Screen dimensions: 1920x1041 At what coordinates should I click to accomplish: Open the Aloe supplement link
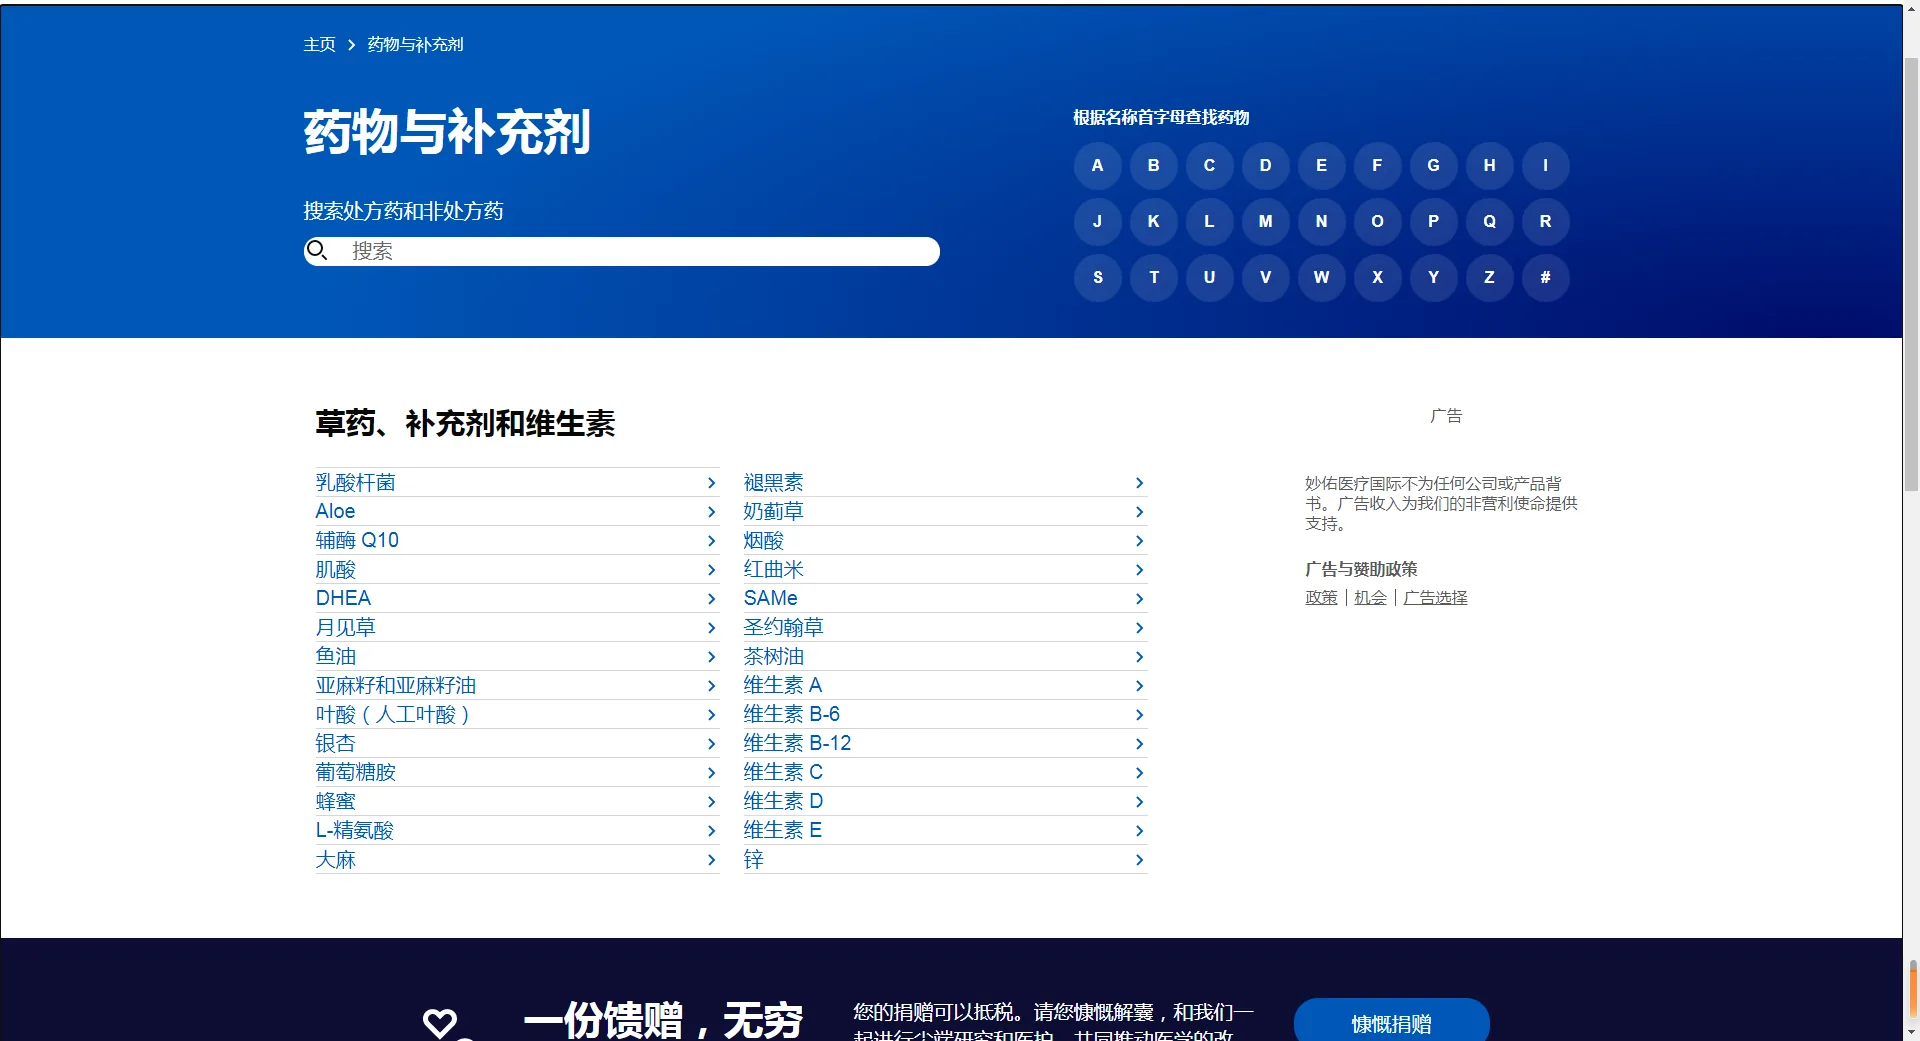pos(335,511)
